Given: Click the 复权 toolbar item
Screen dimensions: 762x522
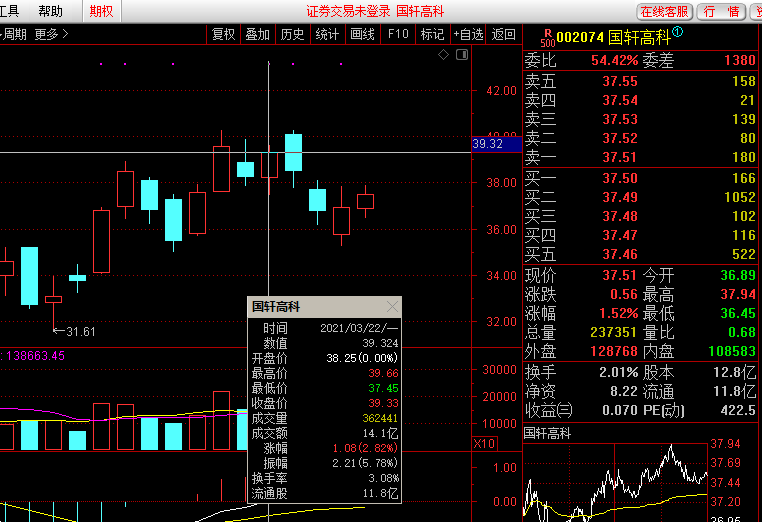Looking at the screenshot, I should 224,35.
